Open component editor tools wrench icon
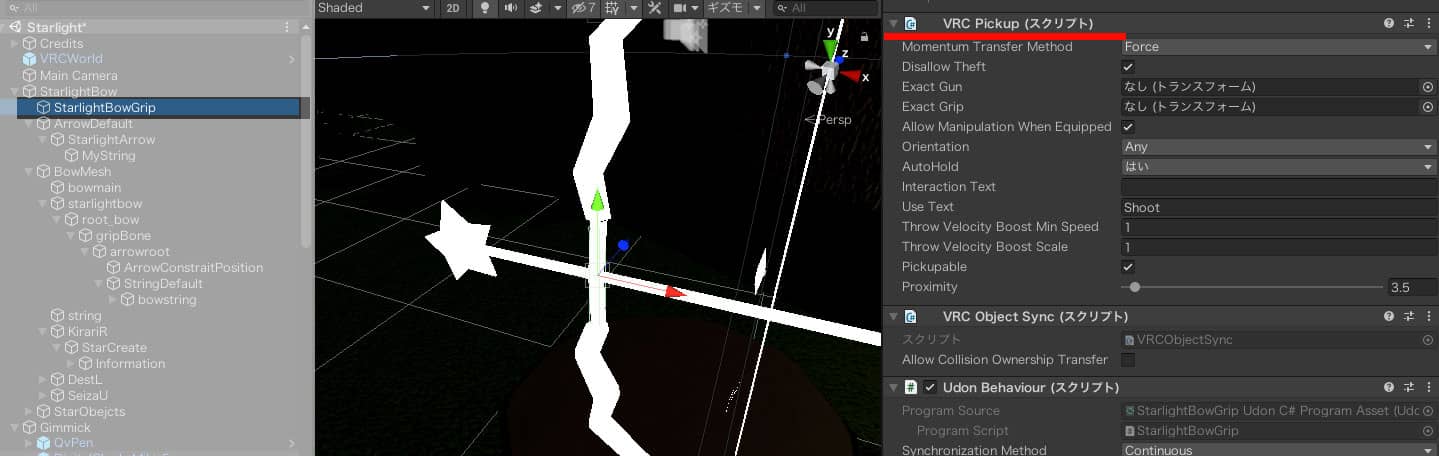This screenshot has height=456, width=1439. [655, 8]
